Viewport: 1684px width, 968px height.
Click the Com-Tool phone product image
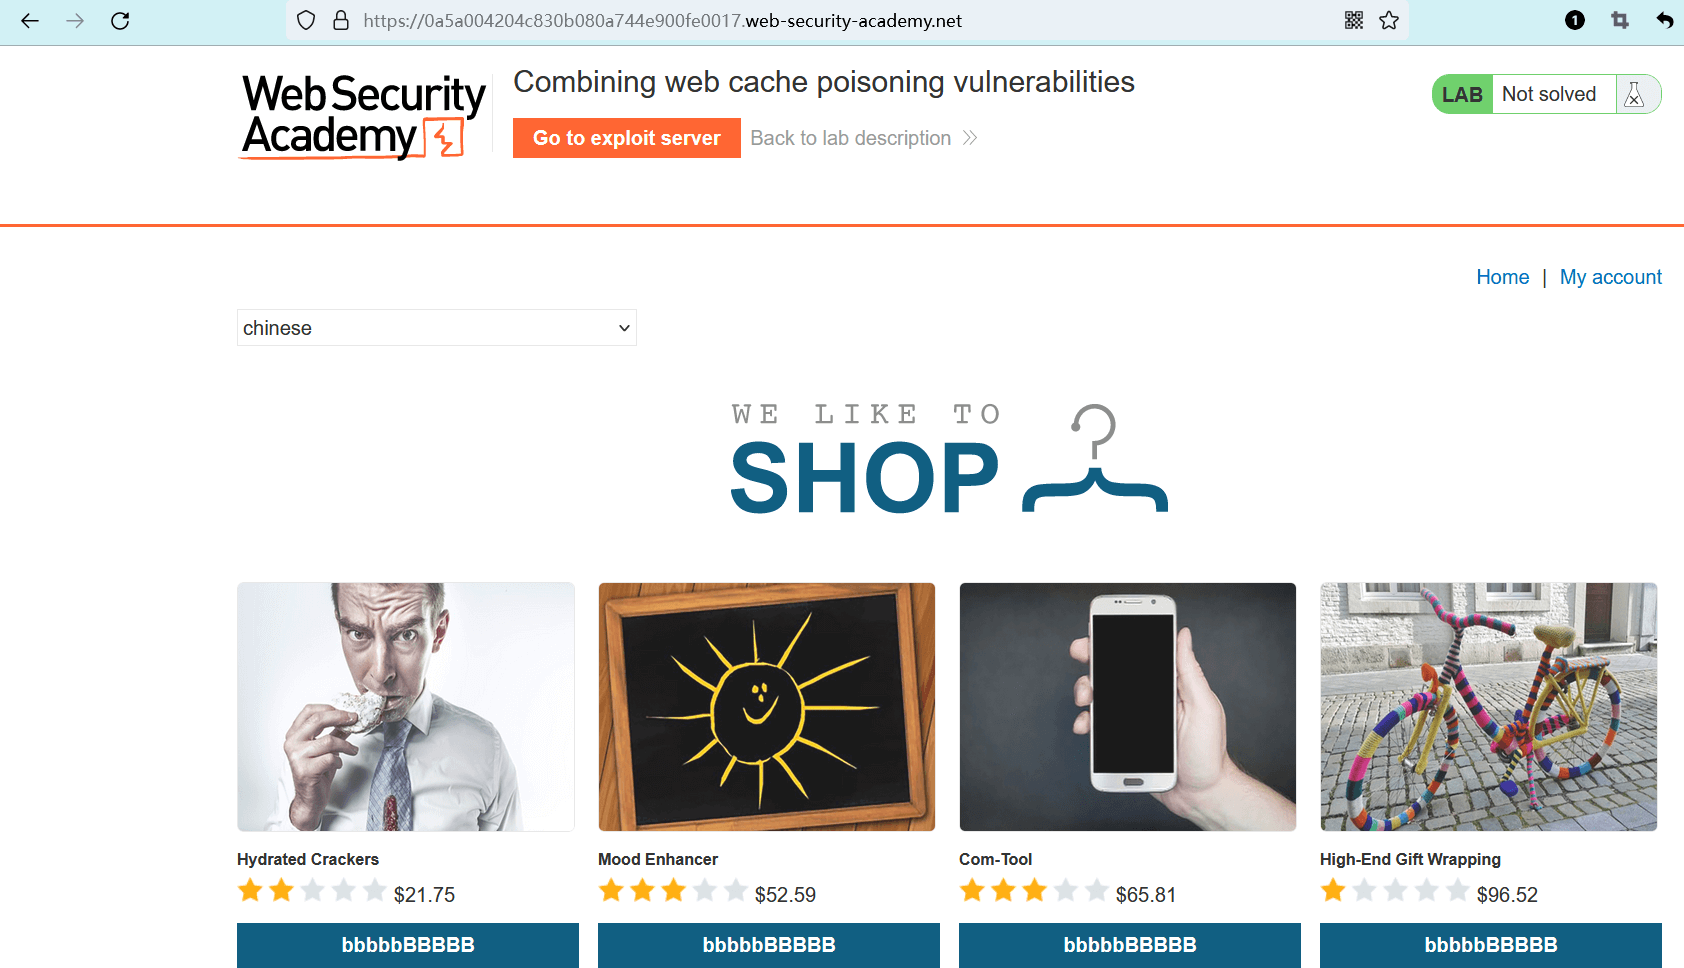click(x=1128, y=707)
